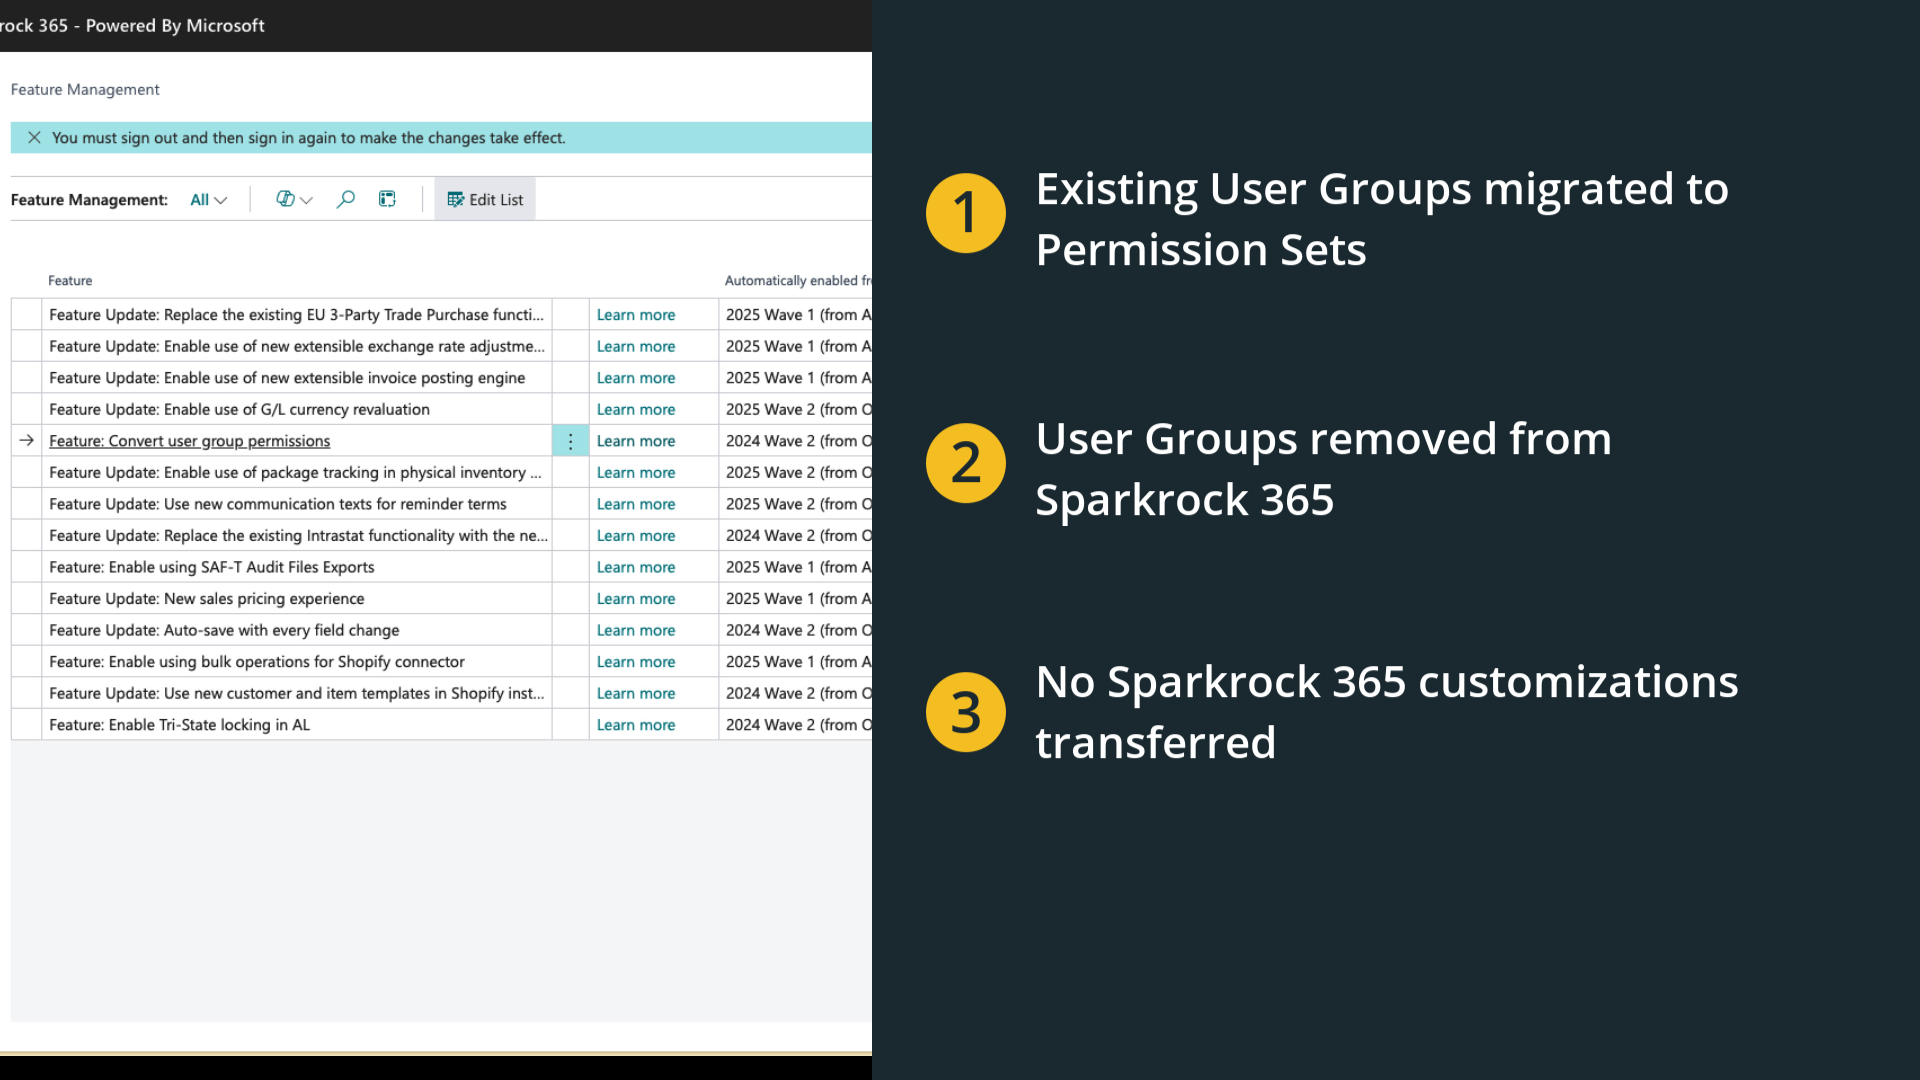Click Learn more for SAF-T Audit Files Exports
The image size is (1920, 1080).
pos(635,567)
